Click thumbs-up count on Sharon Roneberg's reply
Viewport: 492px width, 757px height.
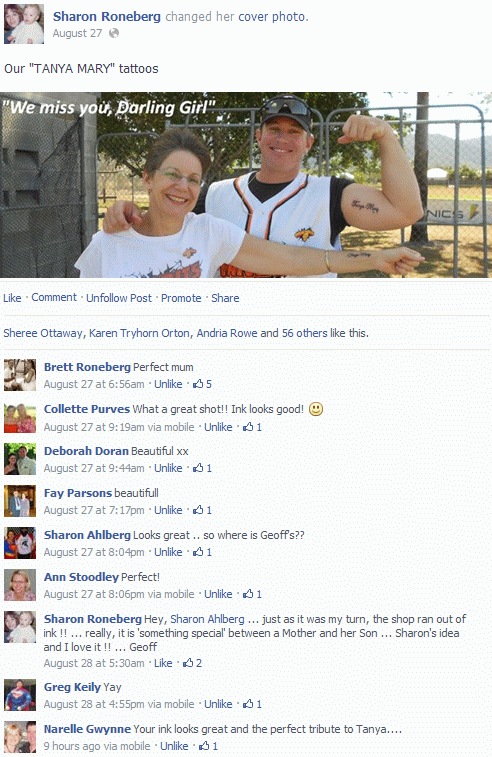[199, 663]
